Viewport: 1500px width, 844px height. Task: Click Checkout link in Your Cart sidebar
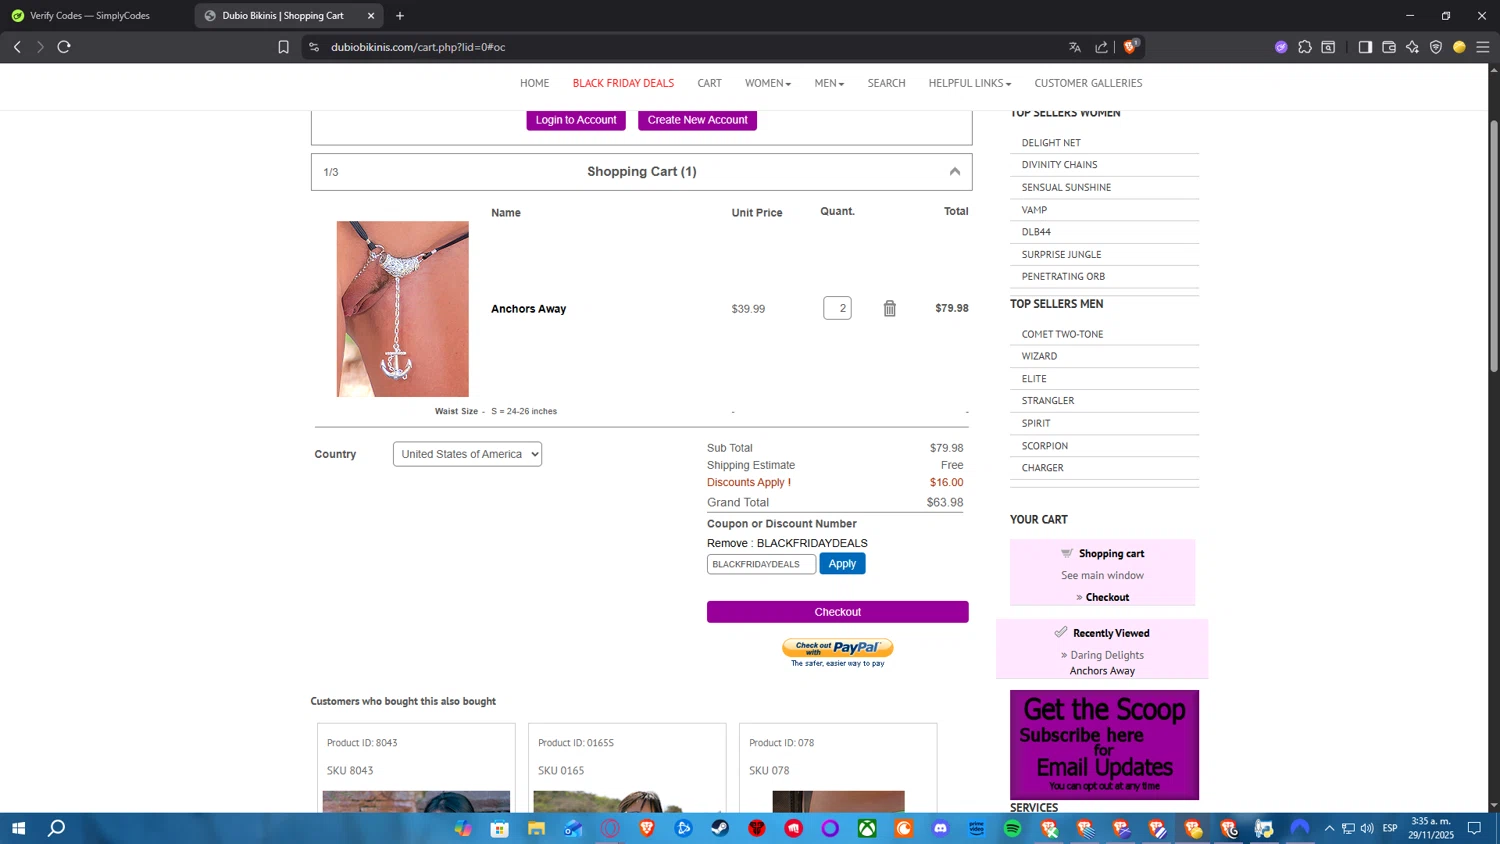point(1107,597)
